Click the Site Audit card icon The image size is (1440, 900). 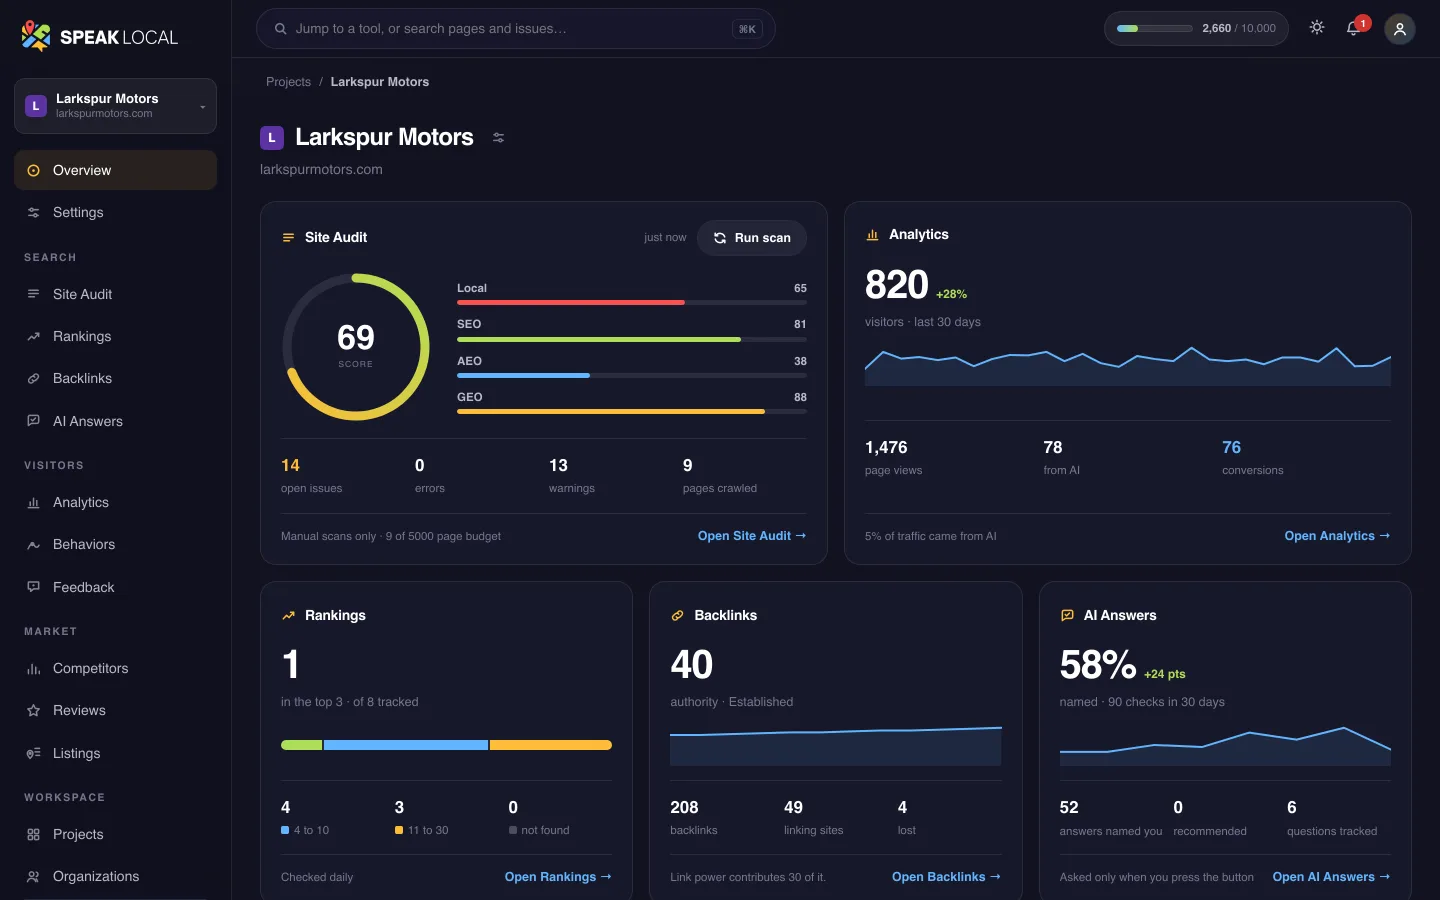click(288, 237)
